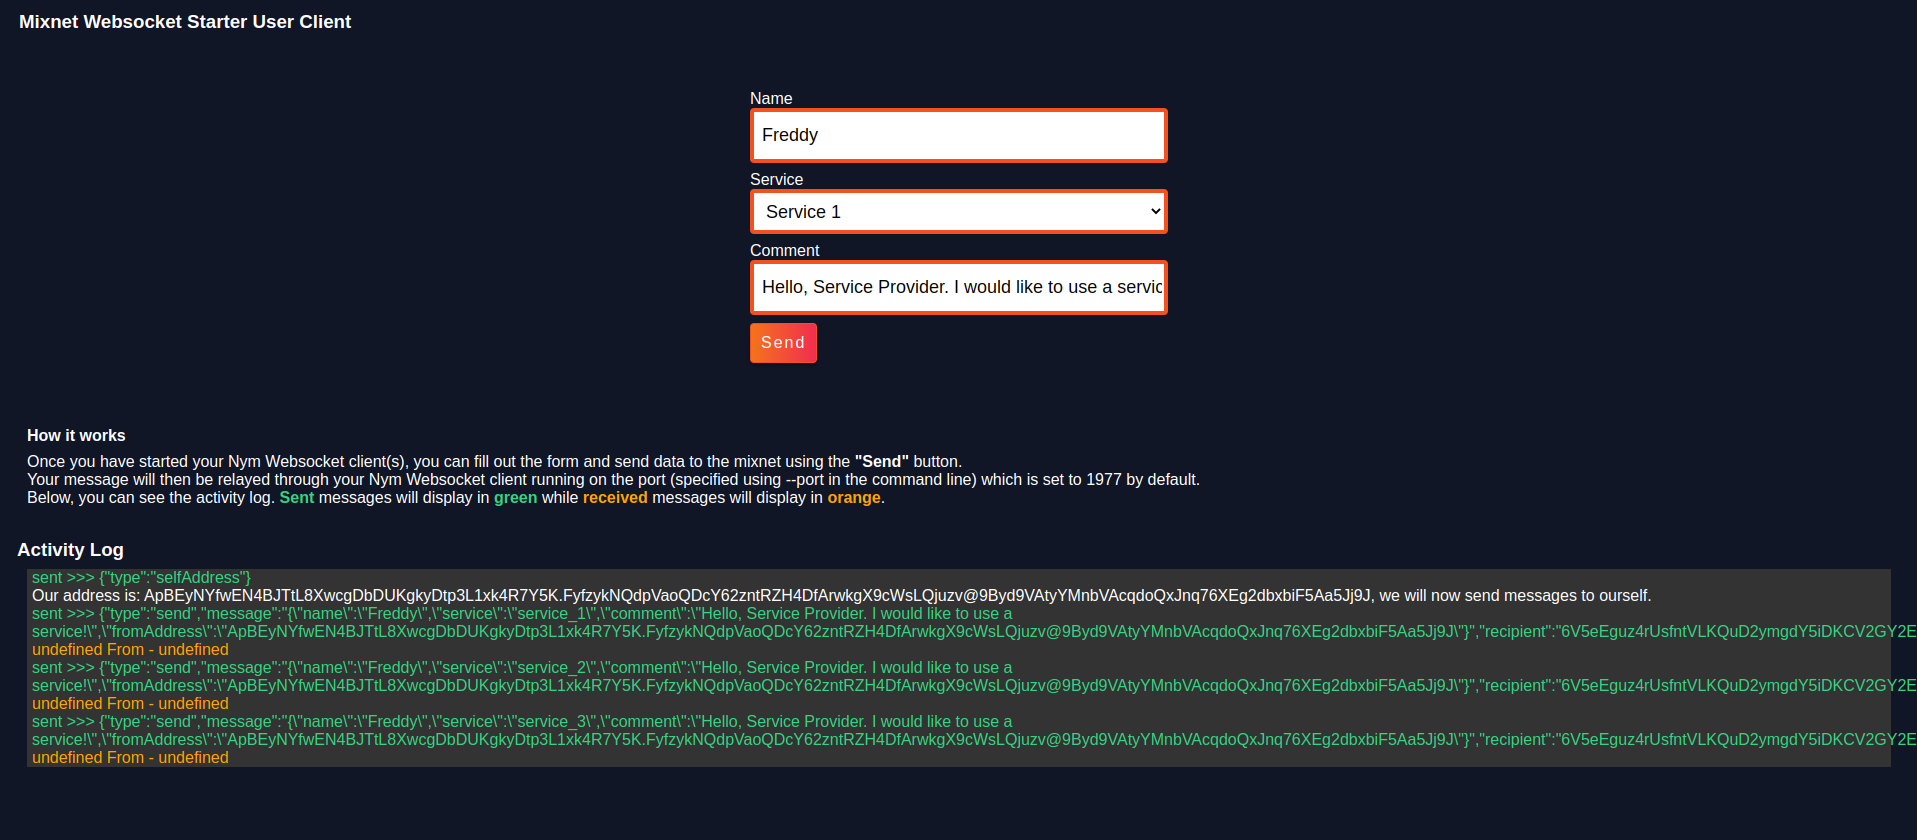The image size is (1917, 840).
Task: Click the green word Sent in instructions
Action: point(296,497)
